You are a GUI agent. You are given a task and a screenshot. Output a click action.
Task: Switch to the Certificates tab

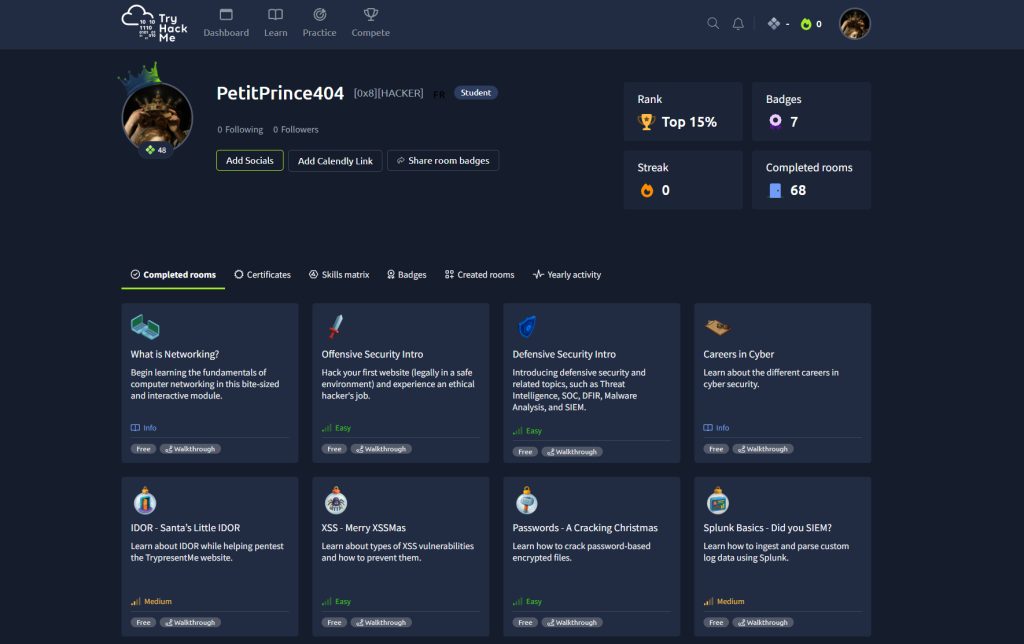pyautogui.click(x=263, y=275)
